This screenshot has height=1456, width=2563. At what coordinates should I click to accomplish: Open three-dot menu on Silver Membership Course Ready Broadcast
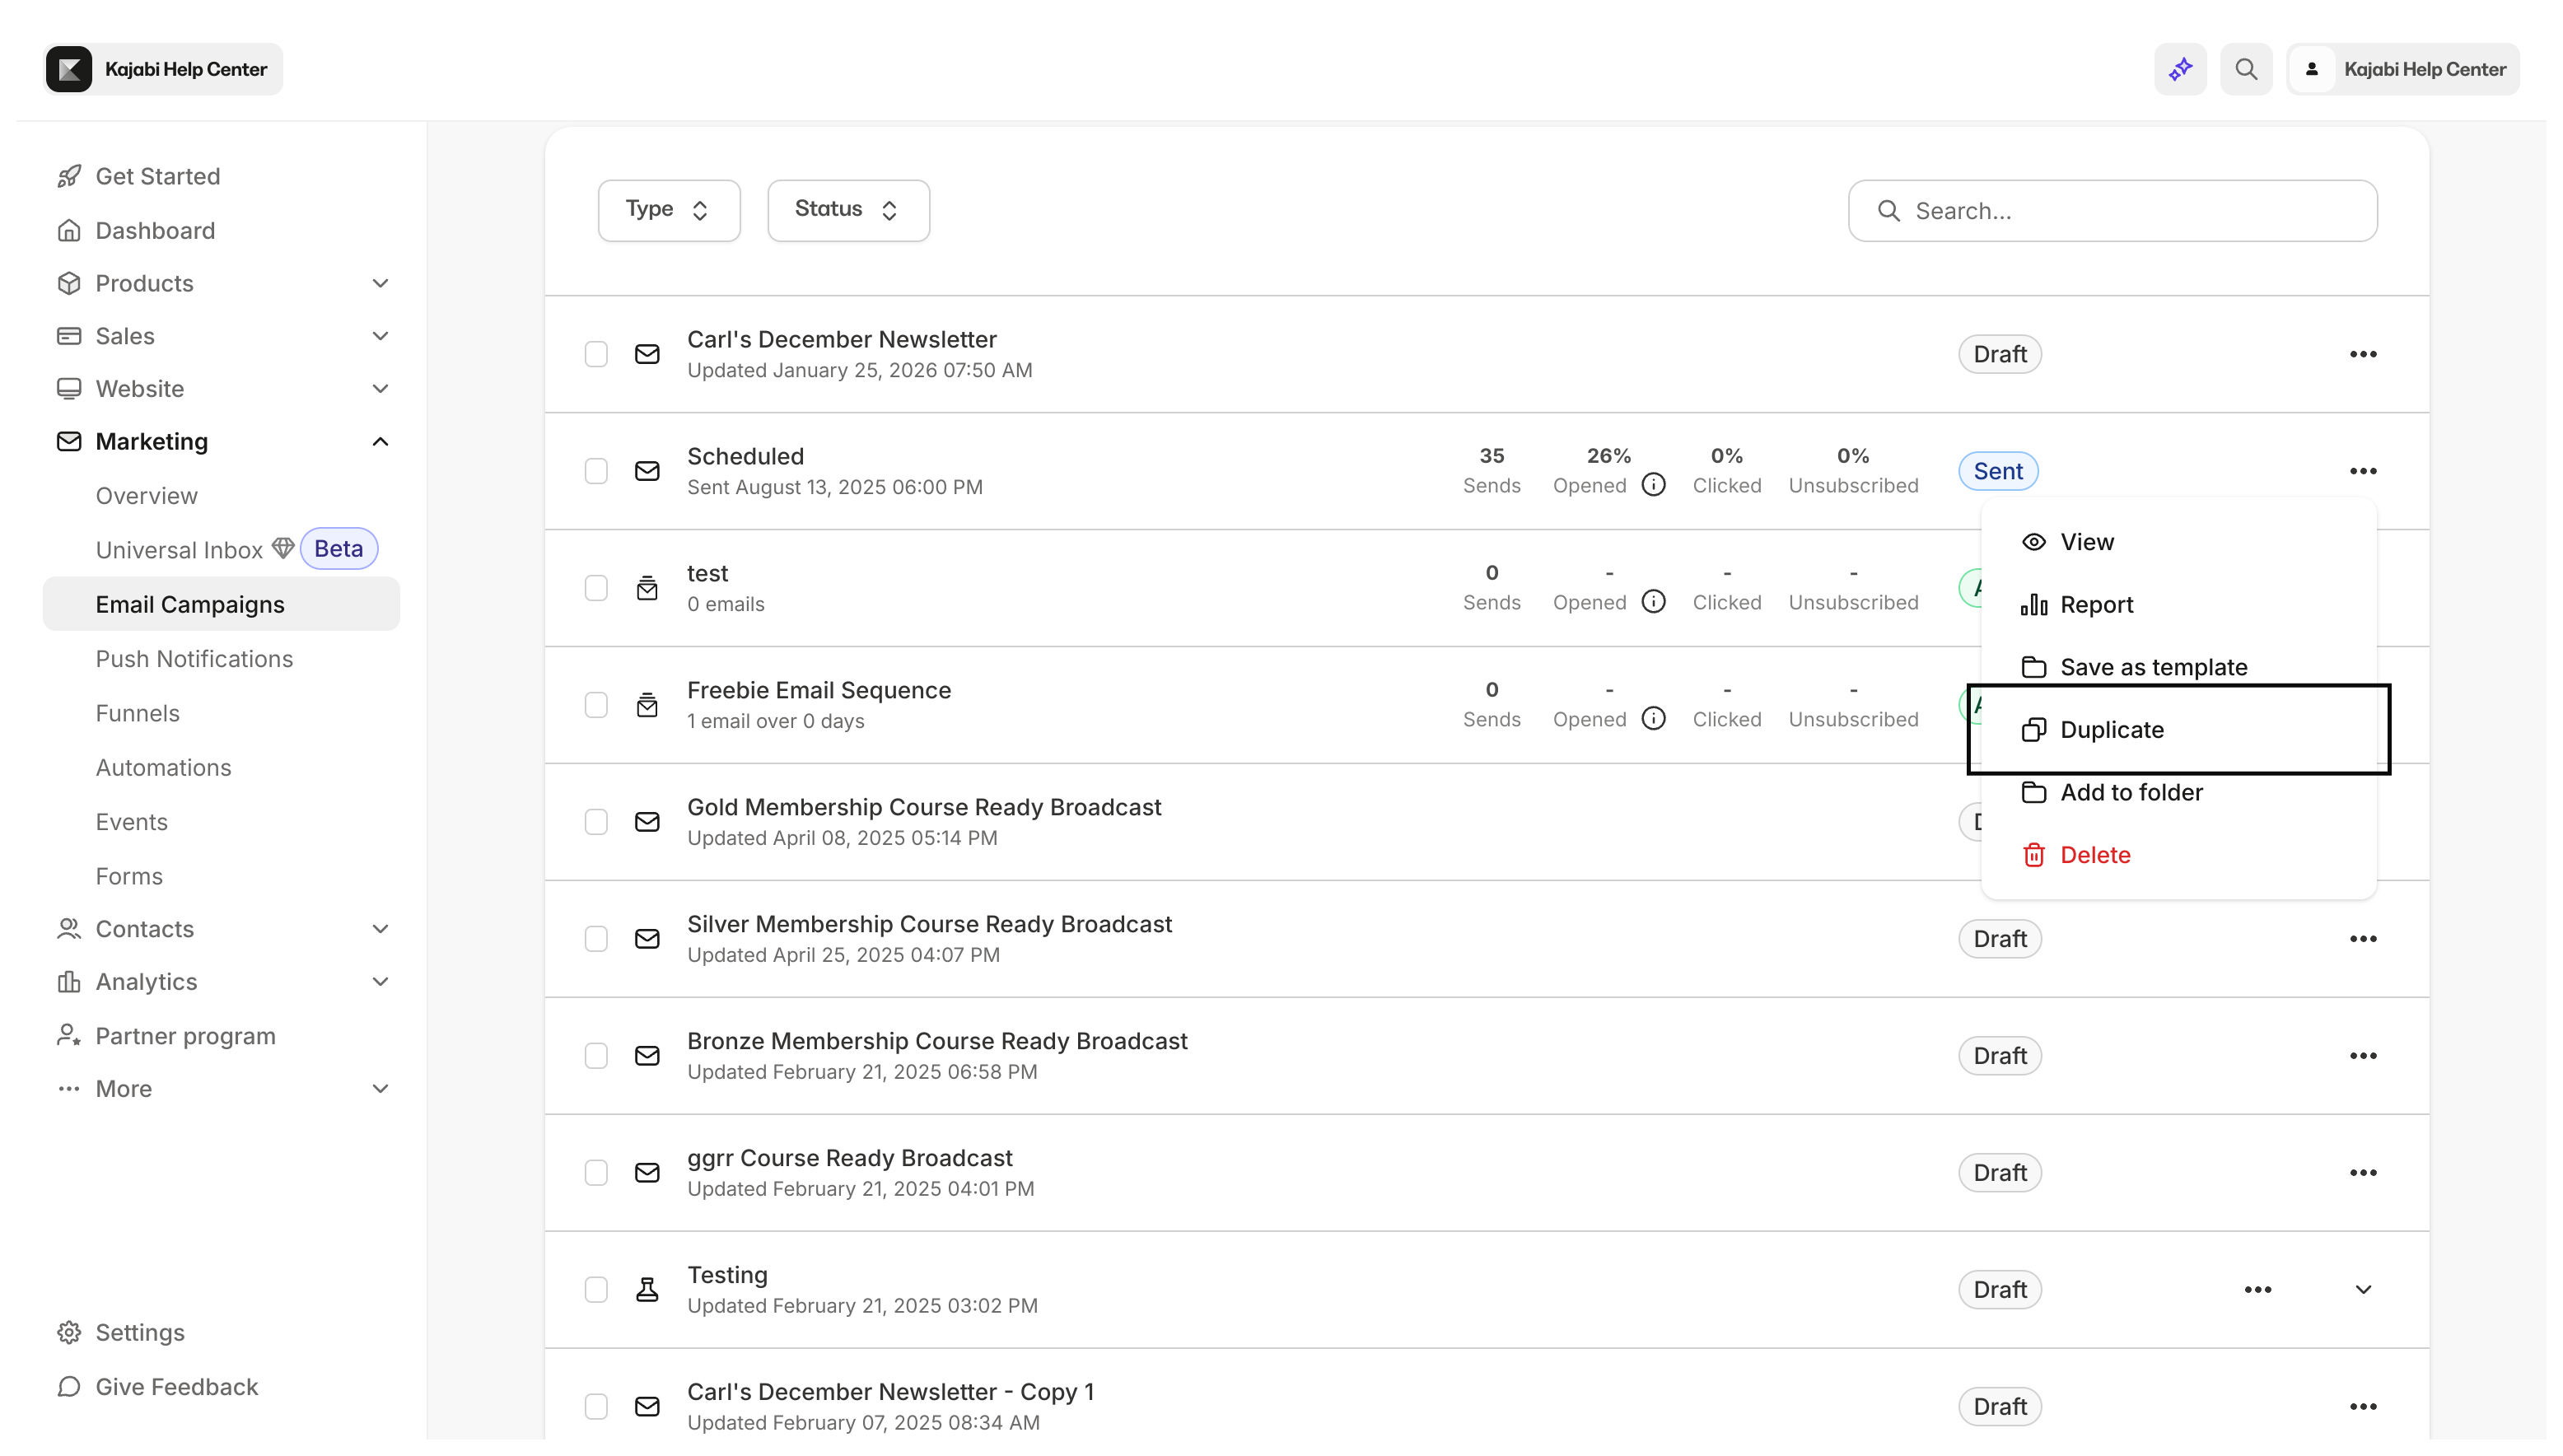2363,938
